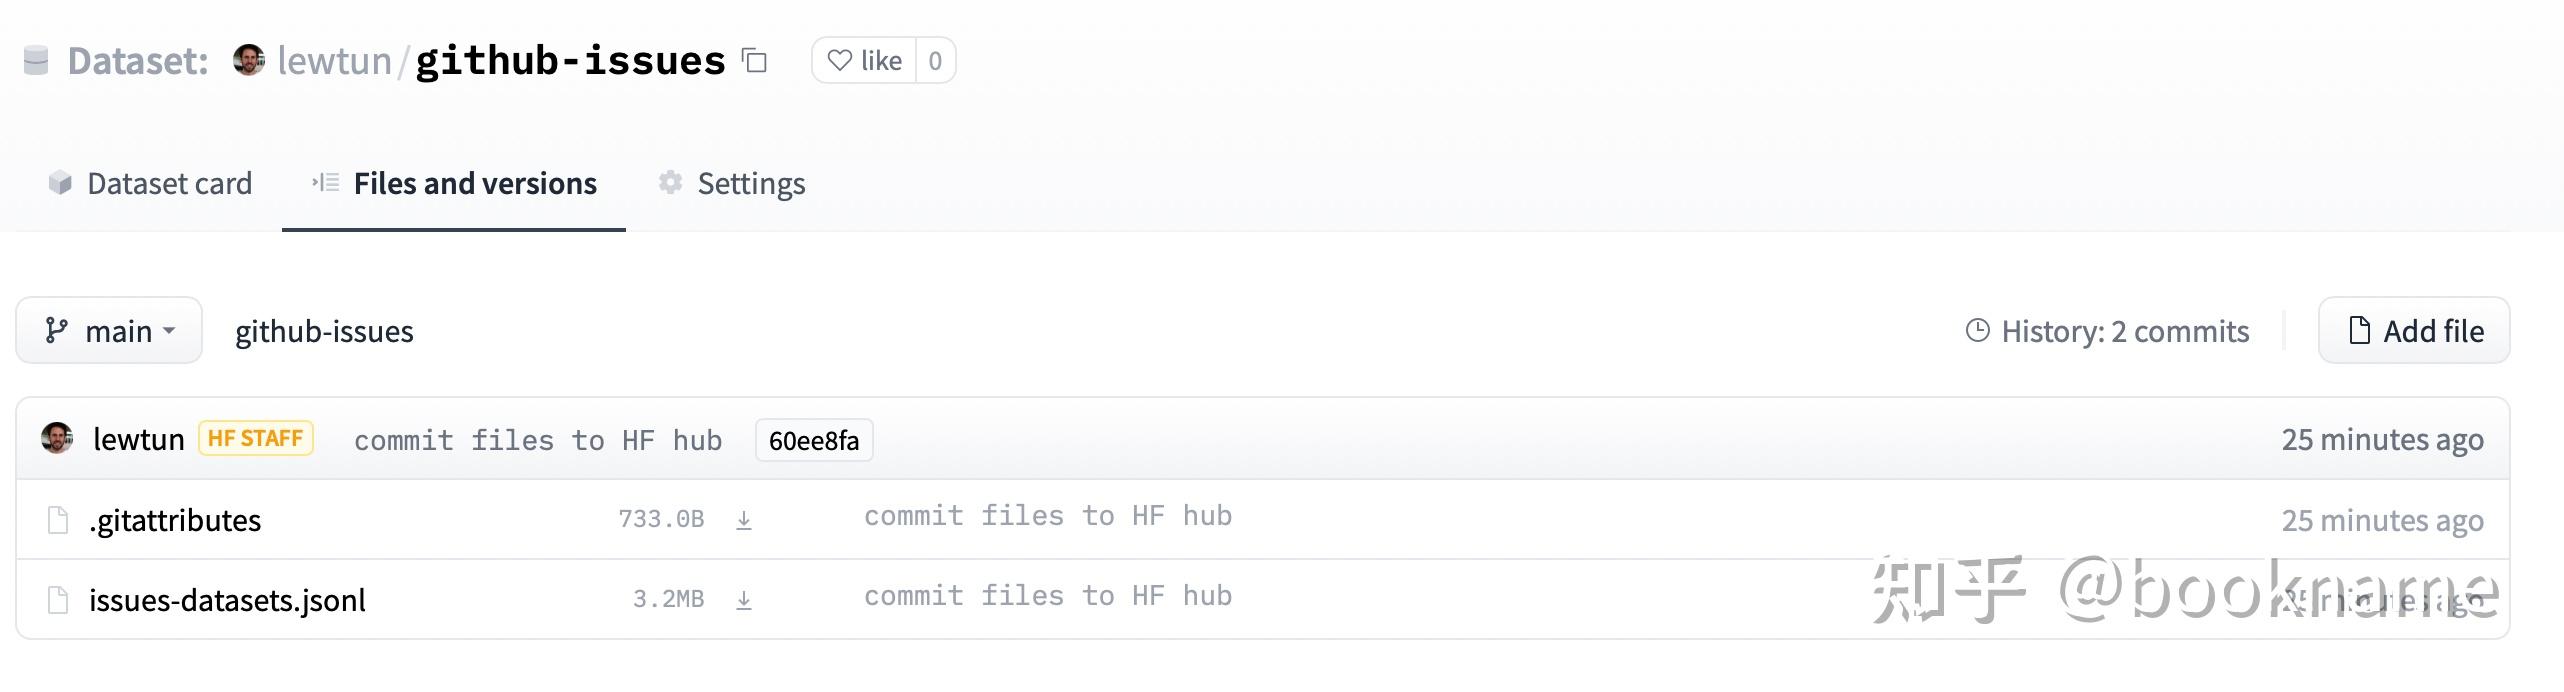
Task: Switch to the Dataset card tab
Action: tap(151, 184)
